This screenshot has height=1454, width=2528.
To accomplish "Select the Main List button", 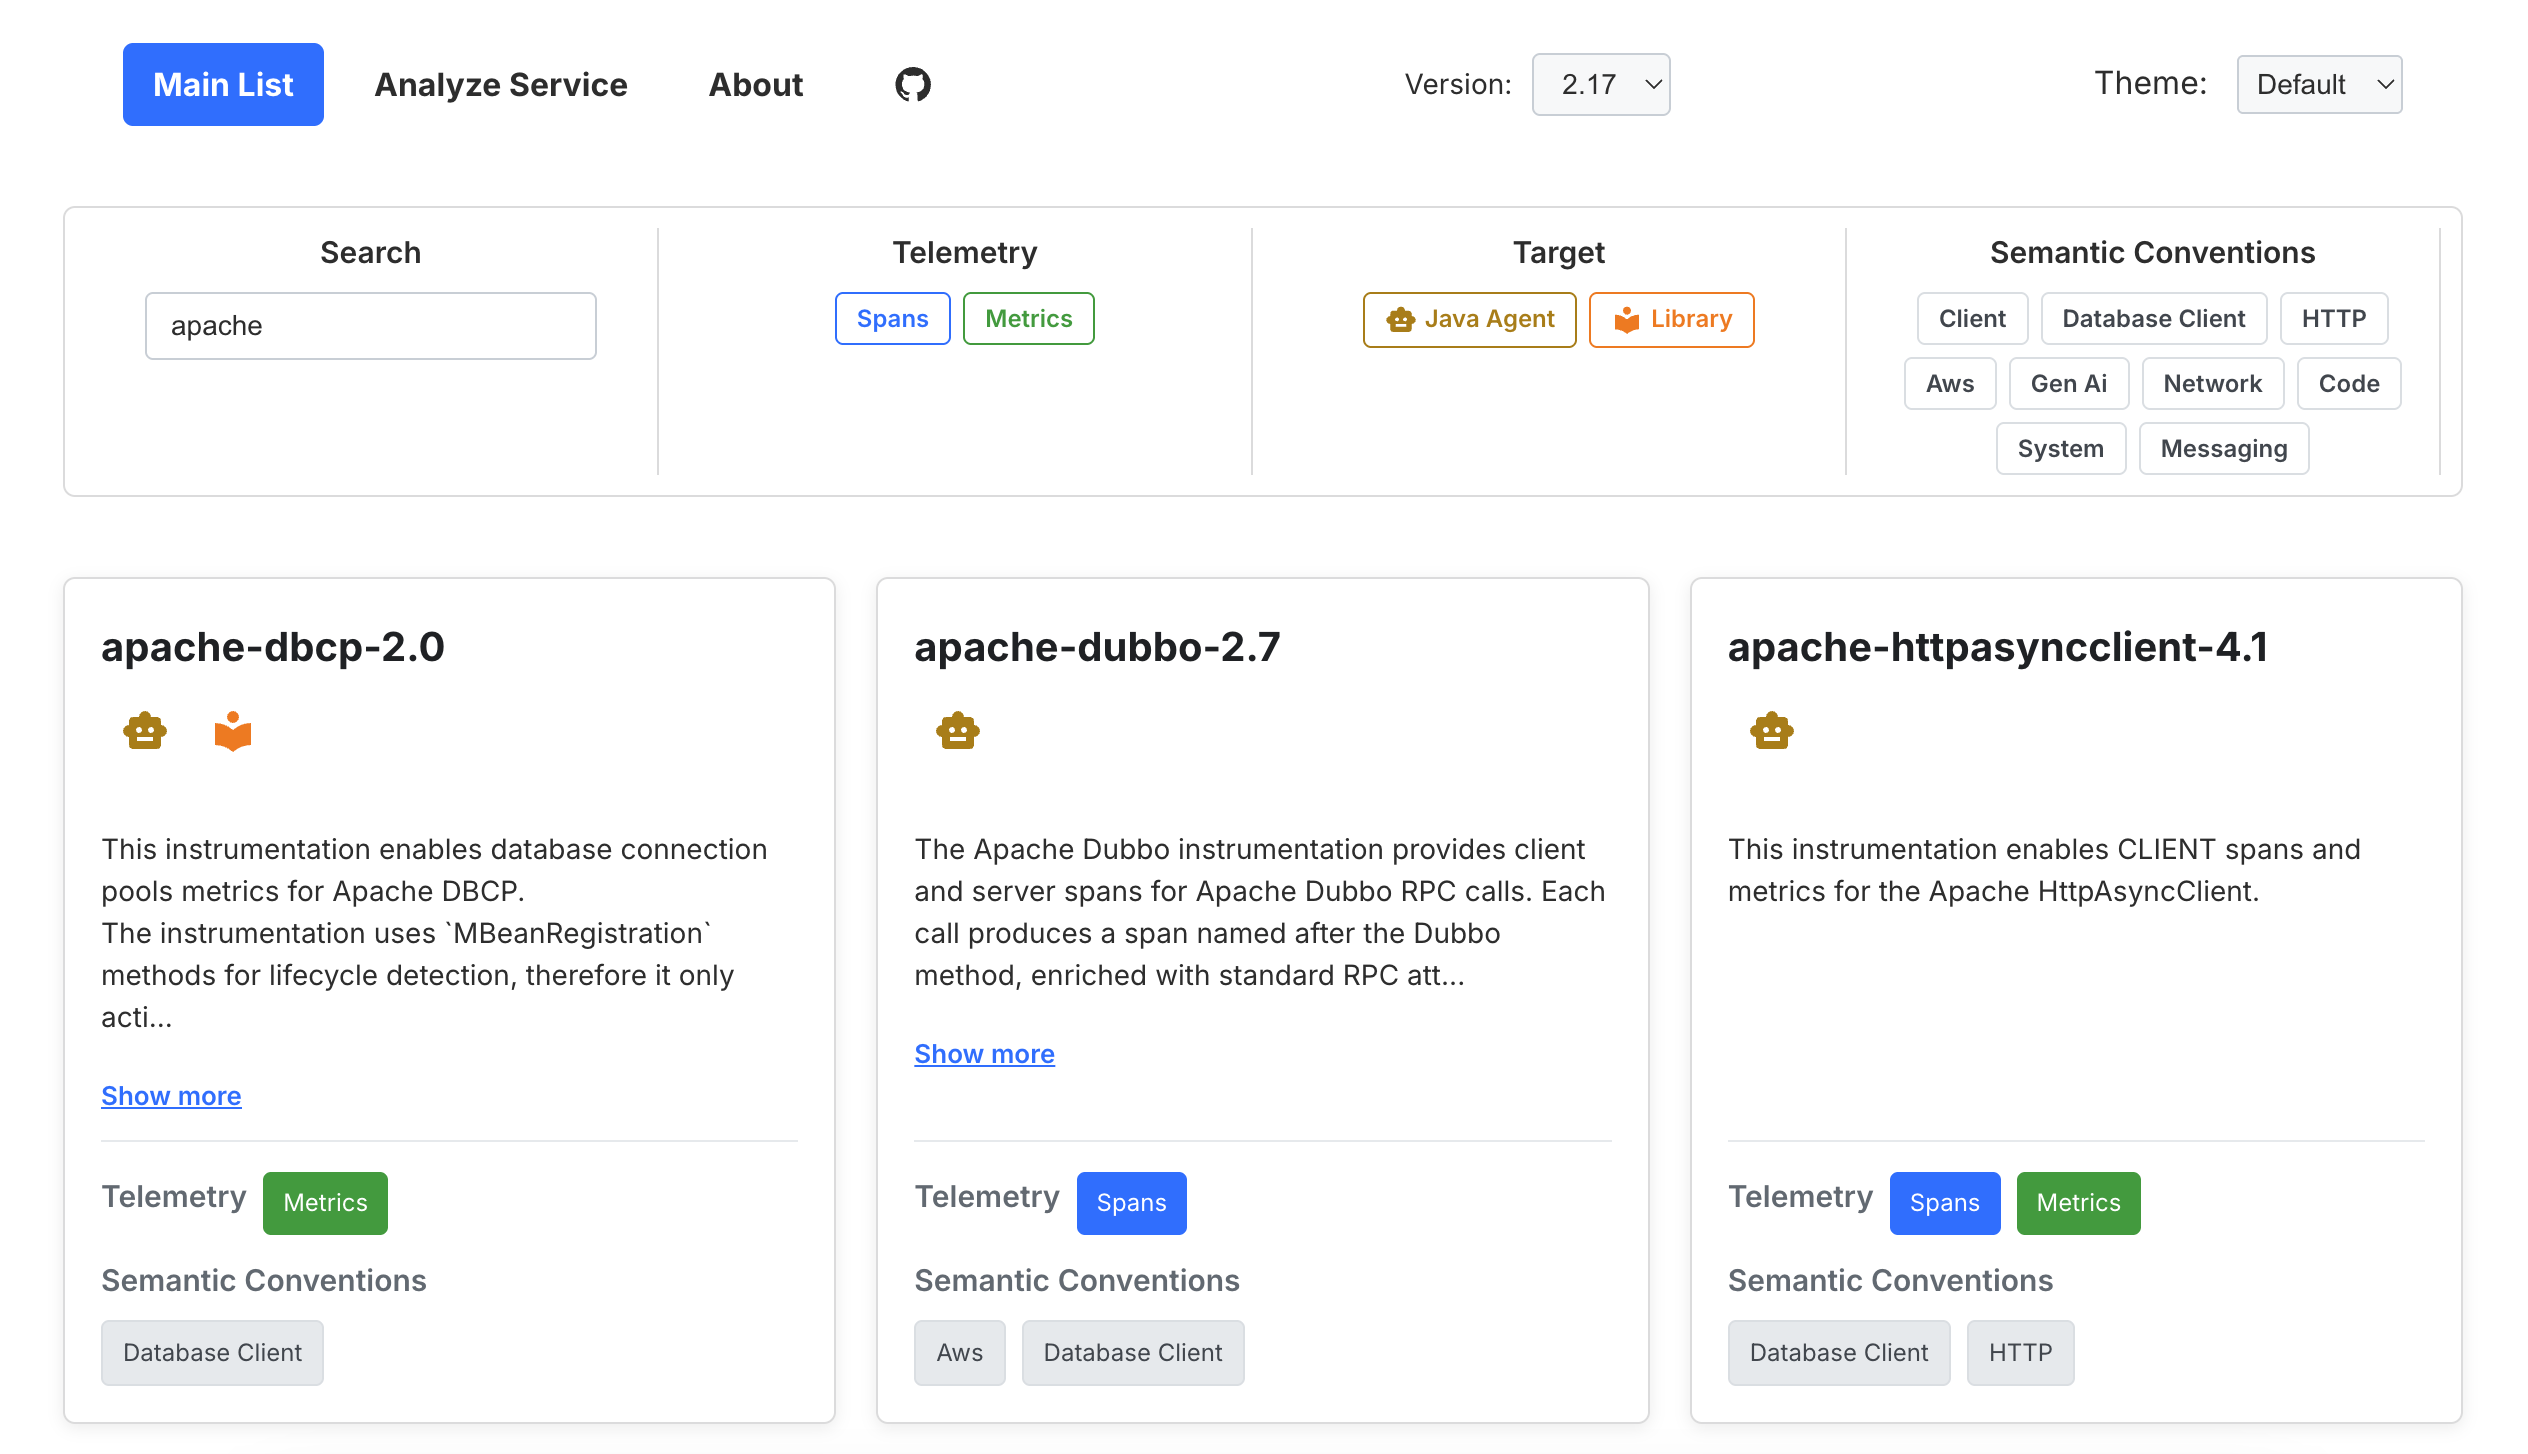I will pyautogui.click(x=223, y=85).
